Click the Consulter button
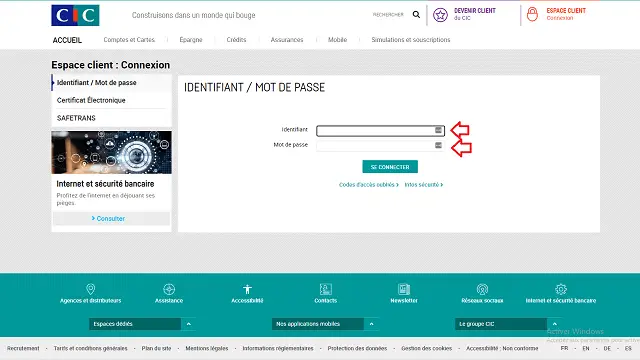Screen dimensions: 640x360 (111, 218)
